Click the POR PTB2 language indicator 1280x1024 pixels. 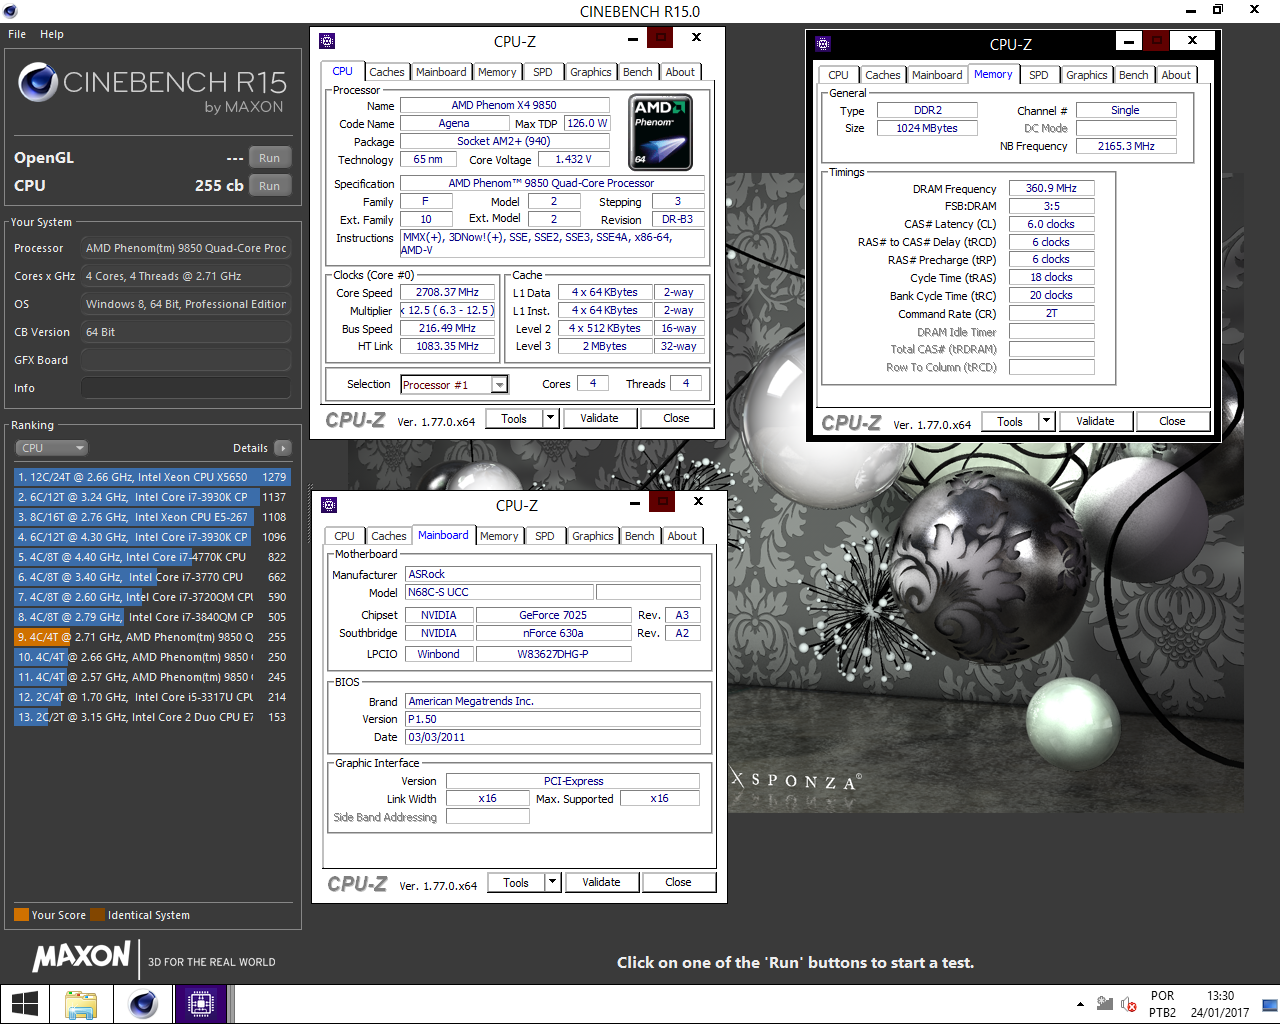click(x=1162, y=1004)
